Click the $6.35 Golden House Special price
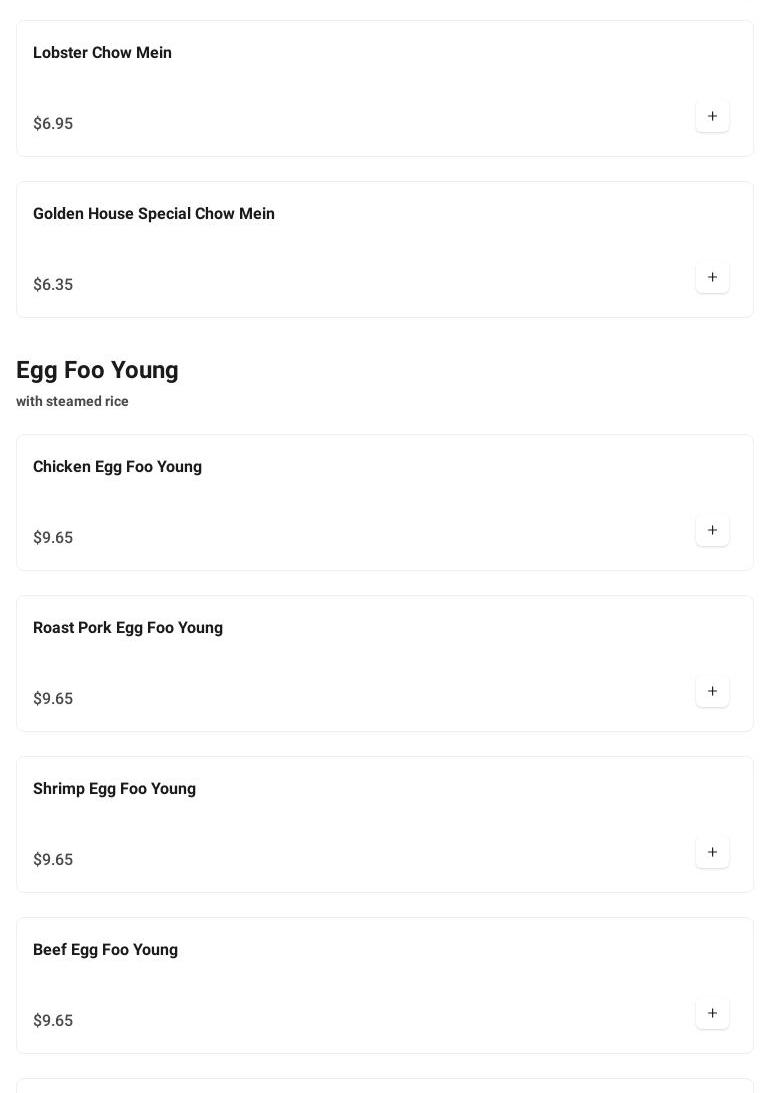The height and width of the screenshot is (1093, 770). click(53, 285)
